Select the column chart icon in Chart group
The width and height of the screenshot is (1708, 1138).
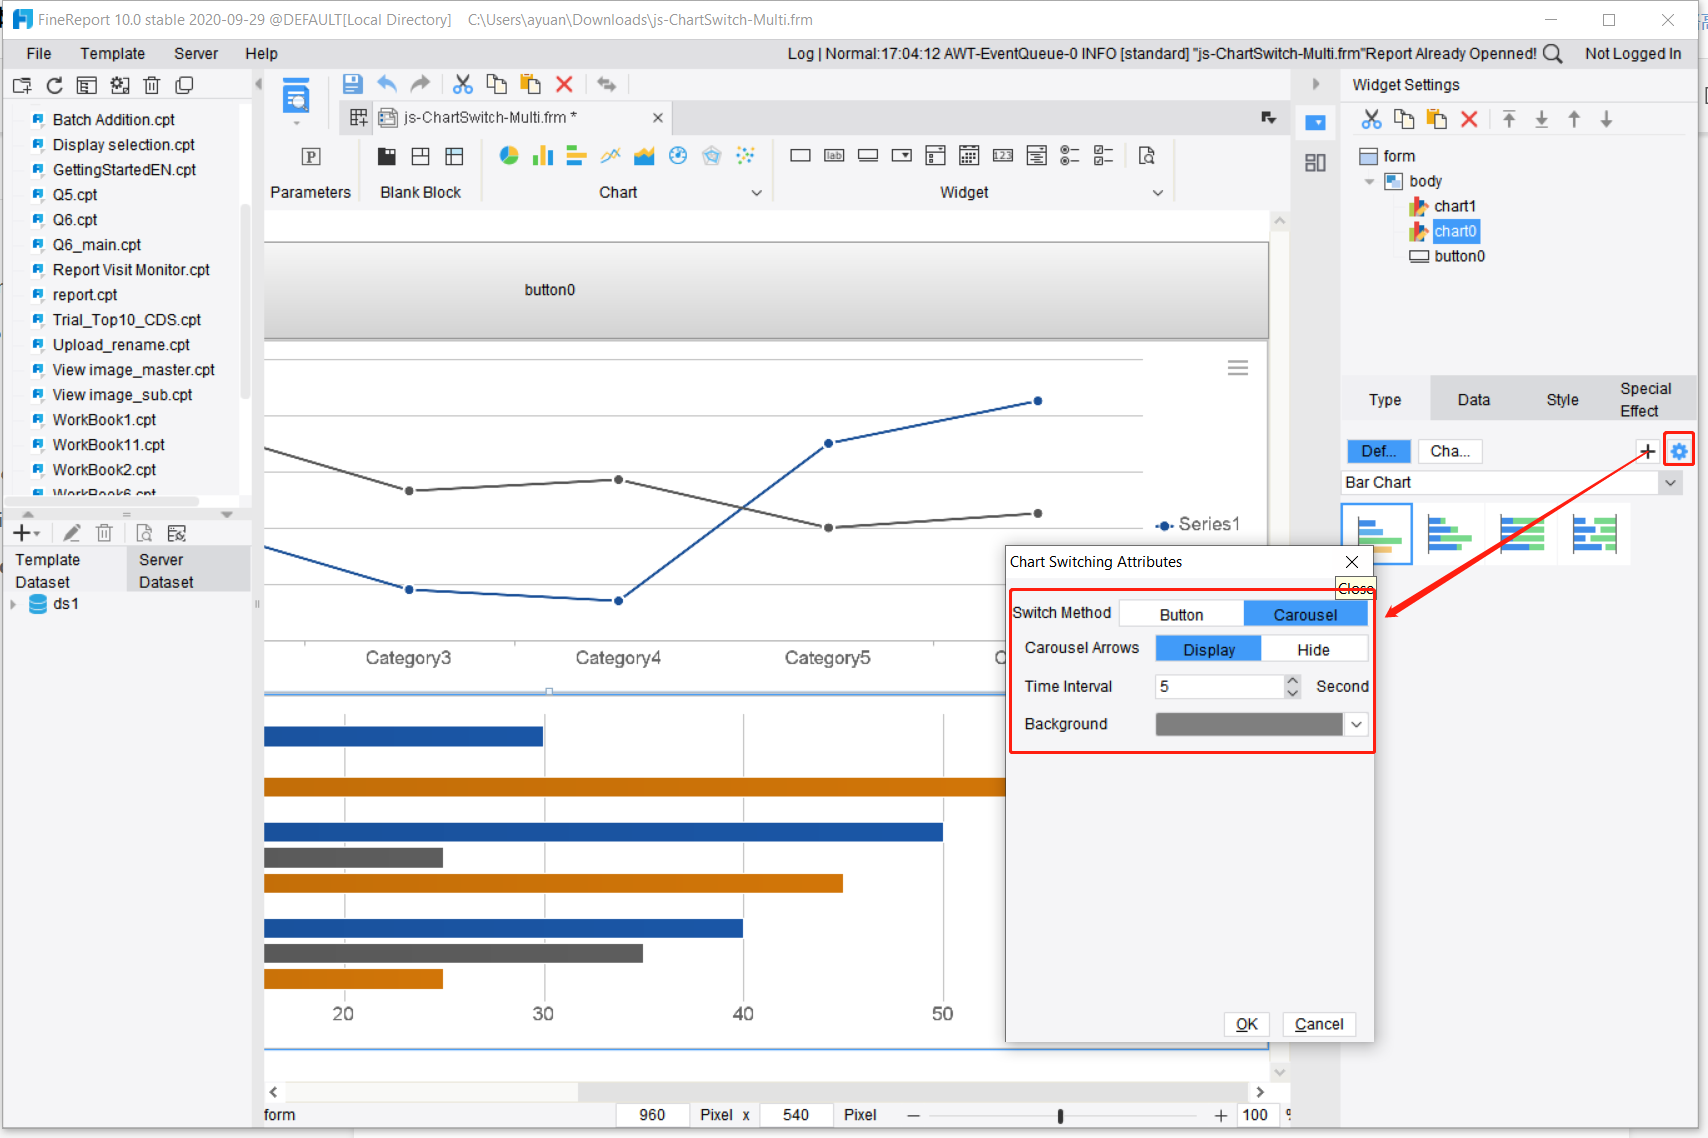pos(542,156)
